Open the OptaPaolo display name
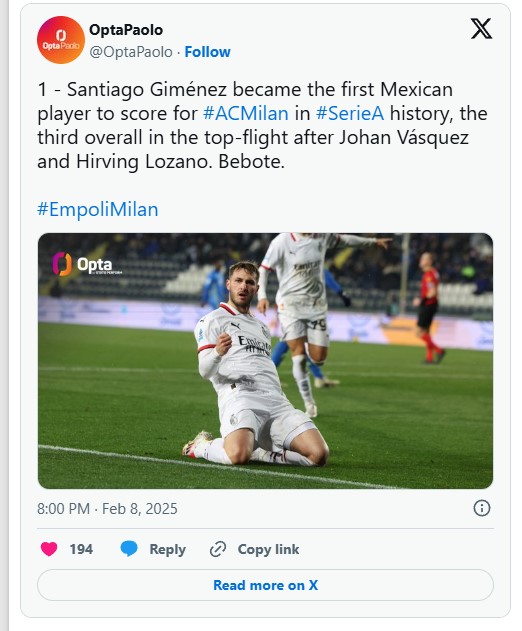Image resolution: width=522 pixels, height=631 pixels. click(126, 30)
